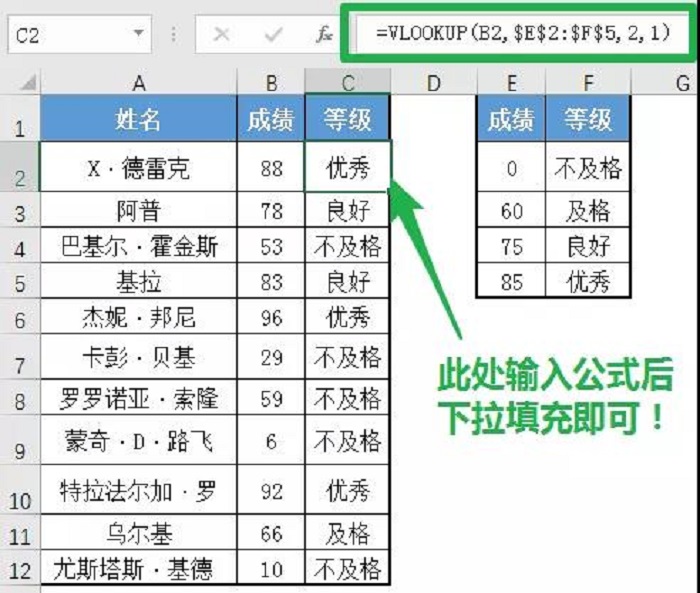Click cell 罗罗诺亚·索隆
The width and height of the screenshot is (700, 593).
(138, 397)
